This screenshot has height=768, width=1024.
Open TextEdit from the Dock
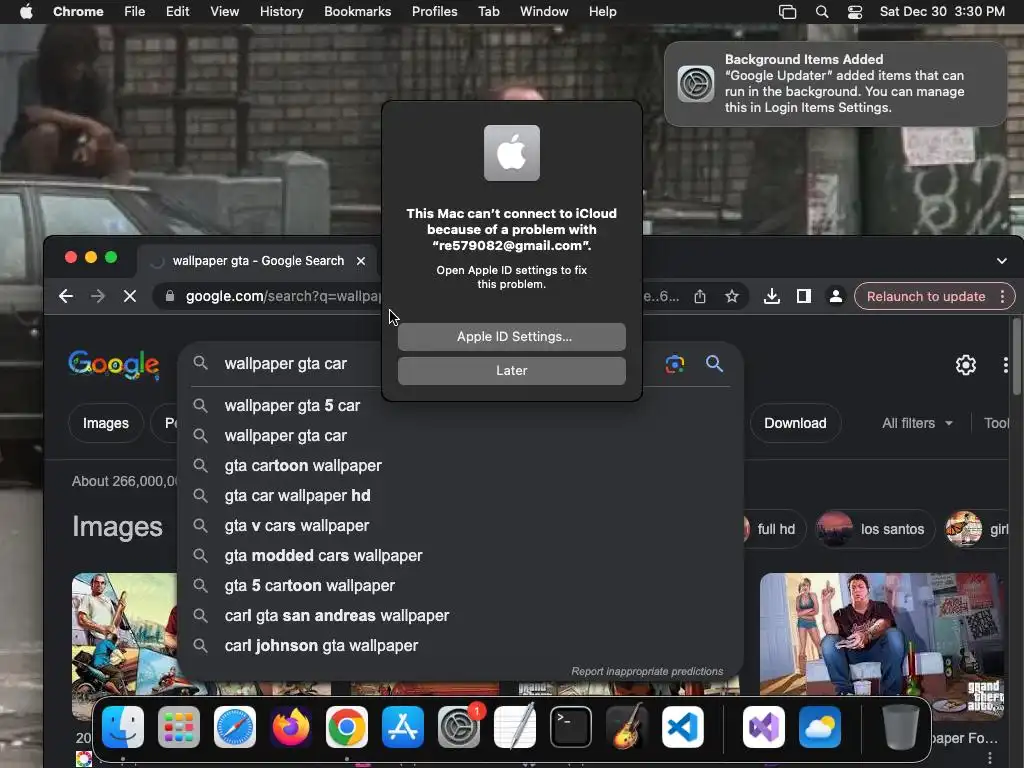(515, 727)
